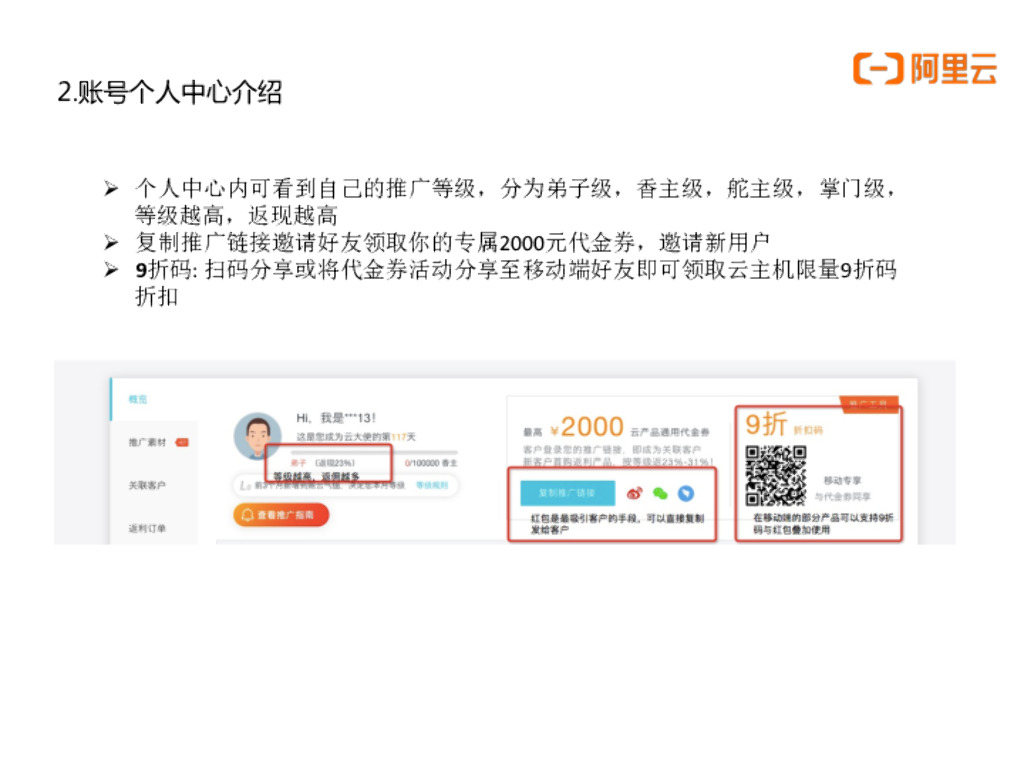
Task: Open the 返利订单 sidebar item
Action: click(x=147, y=528)
